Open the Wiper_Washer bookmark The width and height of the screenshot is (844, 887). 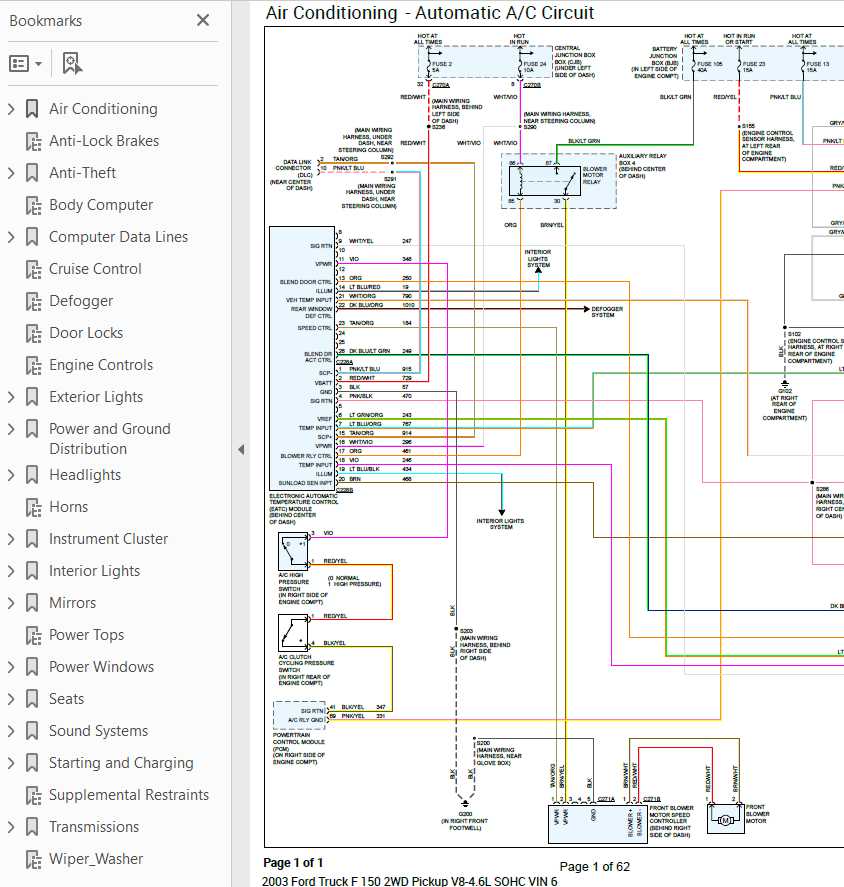(96, 859)
